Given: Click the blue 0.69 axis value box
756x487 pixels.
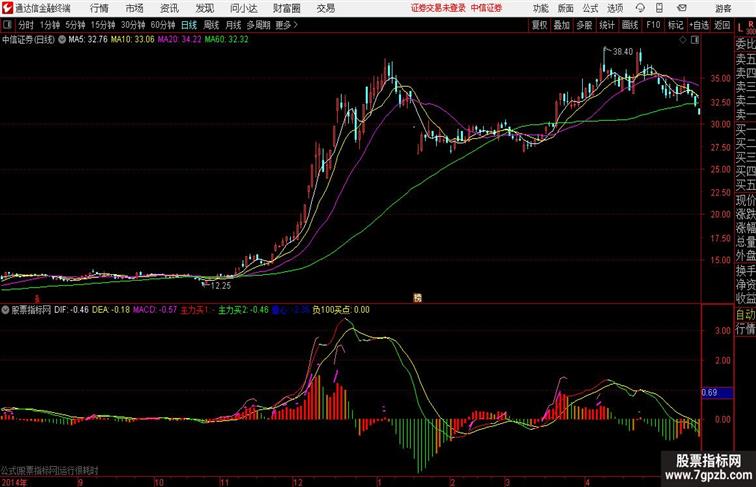Looking at the screenshot, I should tap(717, 392).
